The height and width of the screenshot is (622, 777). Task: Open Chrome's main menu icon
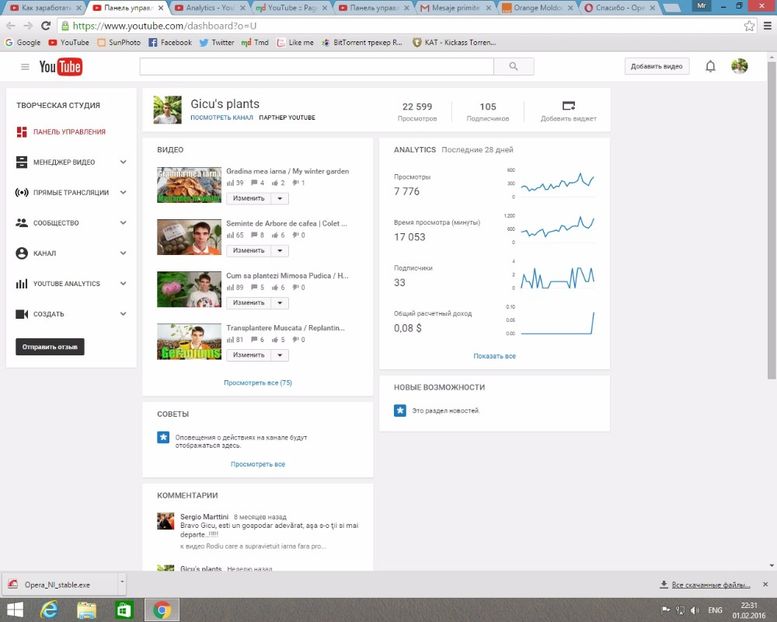767,26
